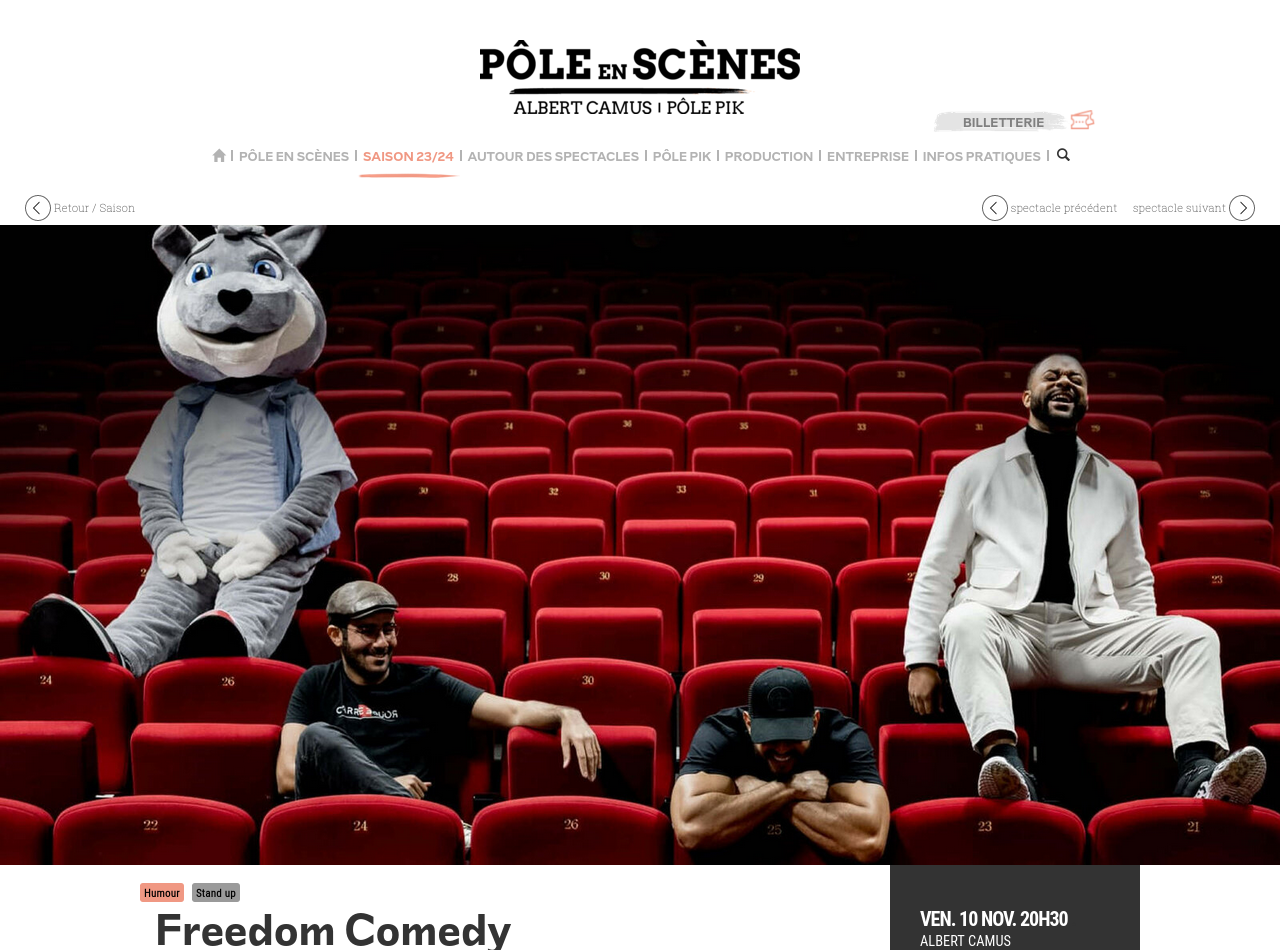Click the next show arrow icon
This screenshot has height=950, width=1280.
tap(1242, 208)
